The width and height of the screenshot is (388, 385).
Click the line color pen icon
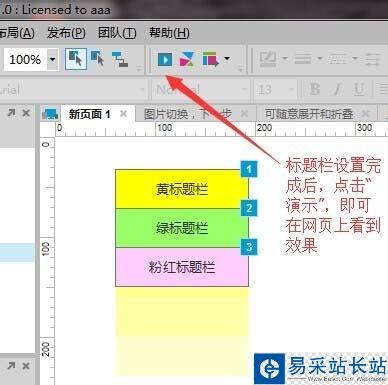[x=268, y=59]
